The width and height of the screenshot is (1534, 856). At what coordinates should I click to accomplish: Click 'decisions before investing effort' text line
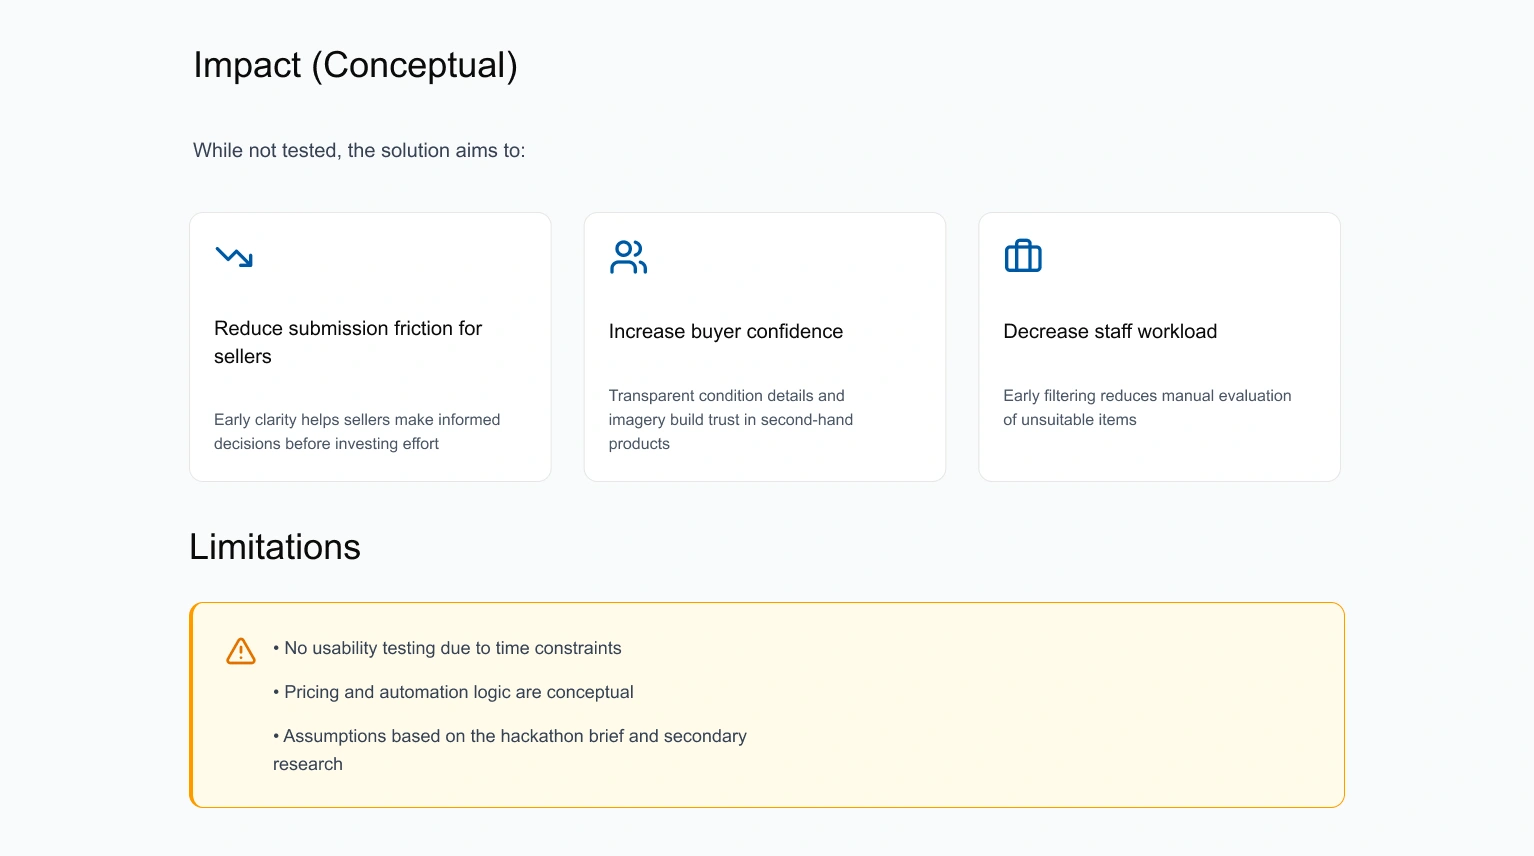(x=326, y=444)
